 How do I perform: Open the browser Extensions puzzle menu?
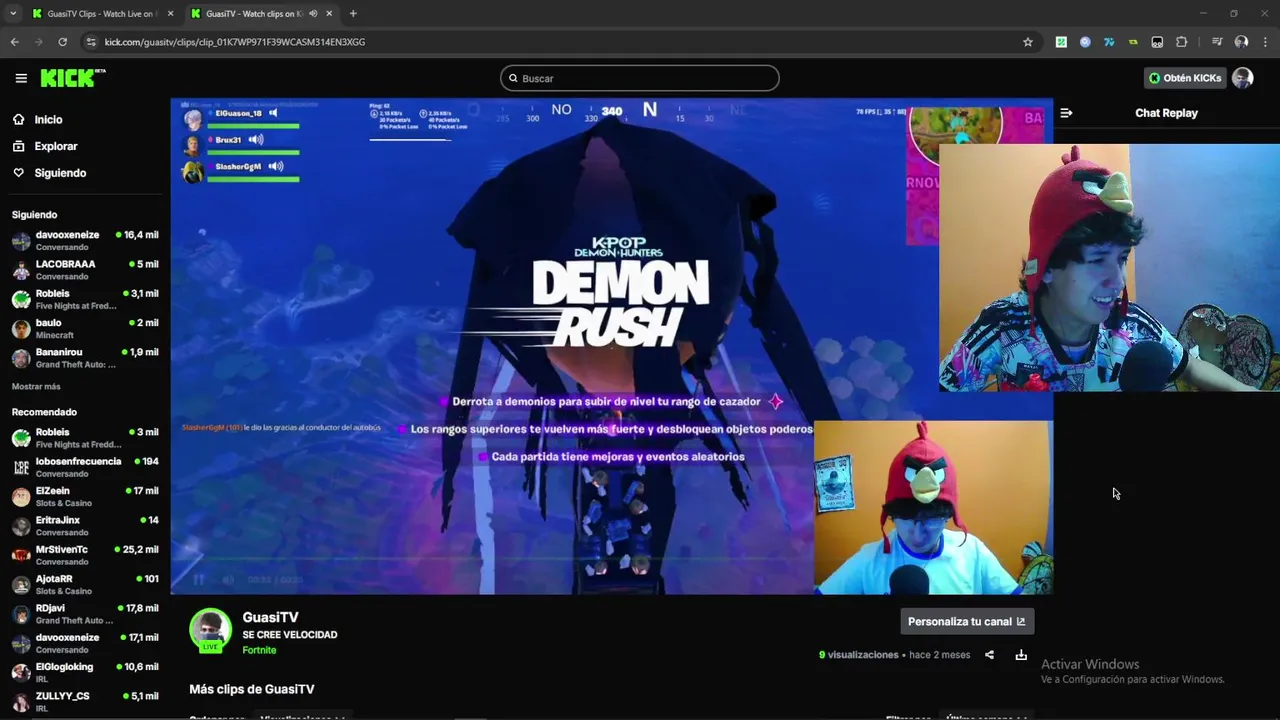[x=1181, y=42]
